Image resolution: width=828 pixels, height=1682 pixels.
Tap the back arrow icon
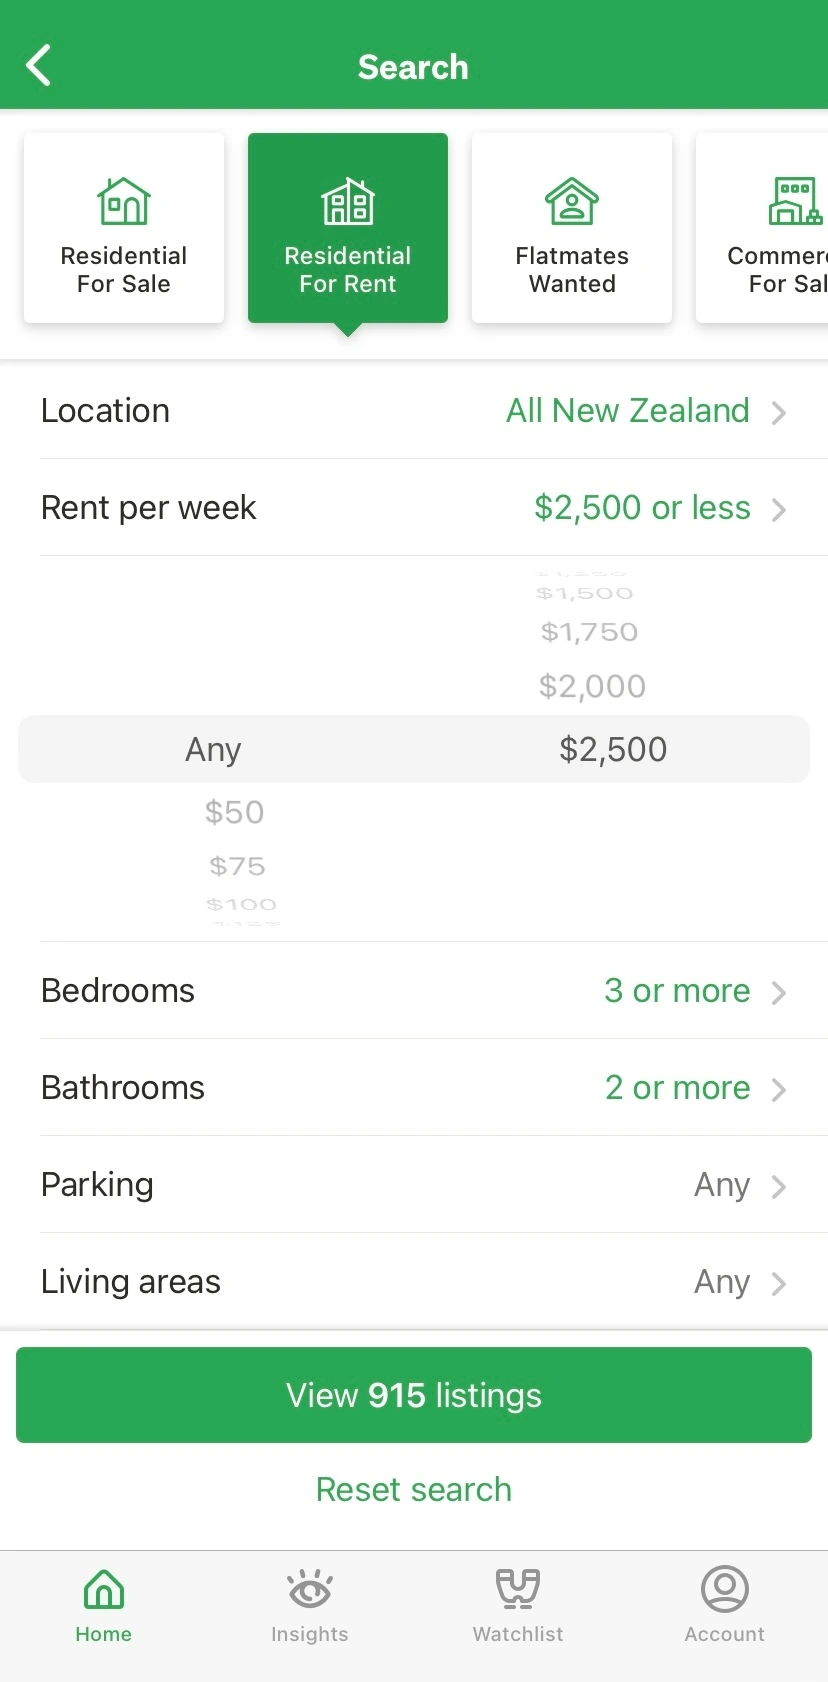click(x=38, y=66)
